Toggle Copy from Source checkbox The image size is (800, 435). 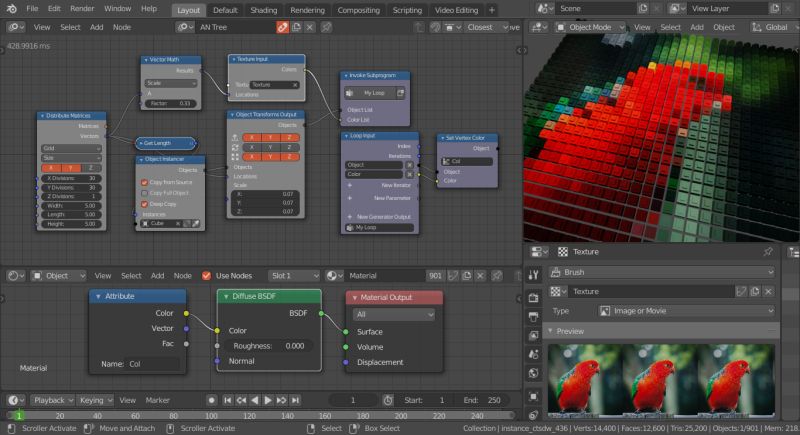click(x=144, y=182)
